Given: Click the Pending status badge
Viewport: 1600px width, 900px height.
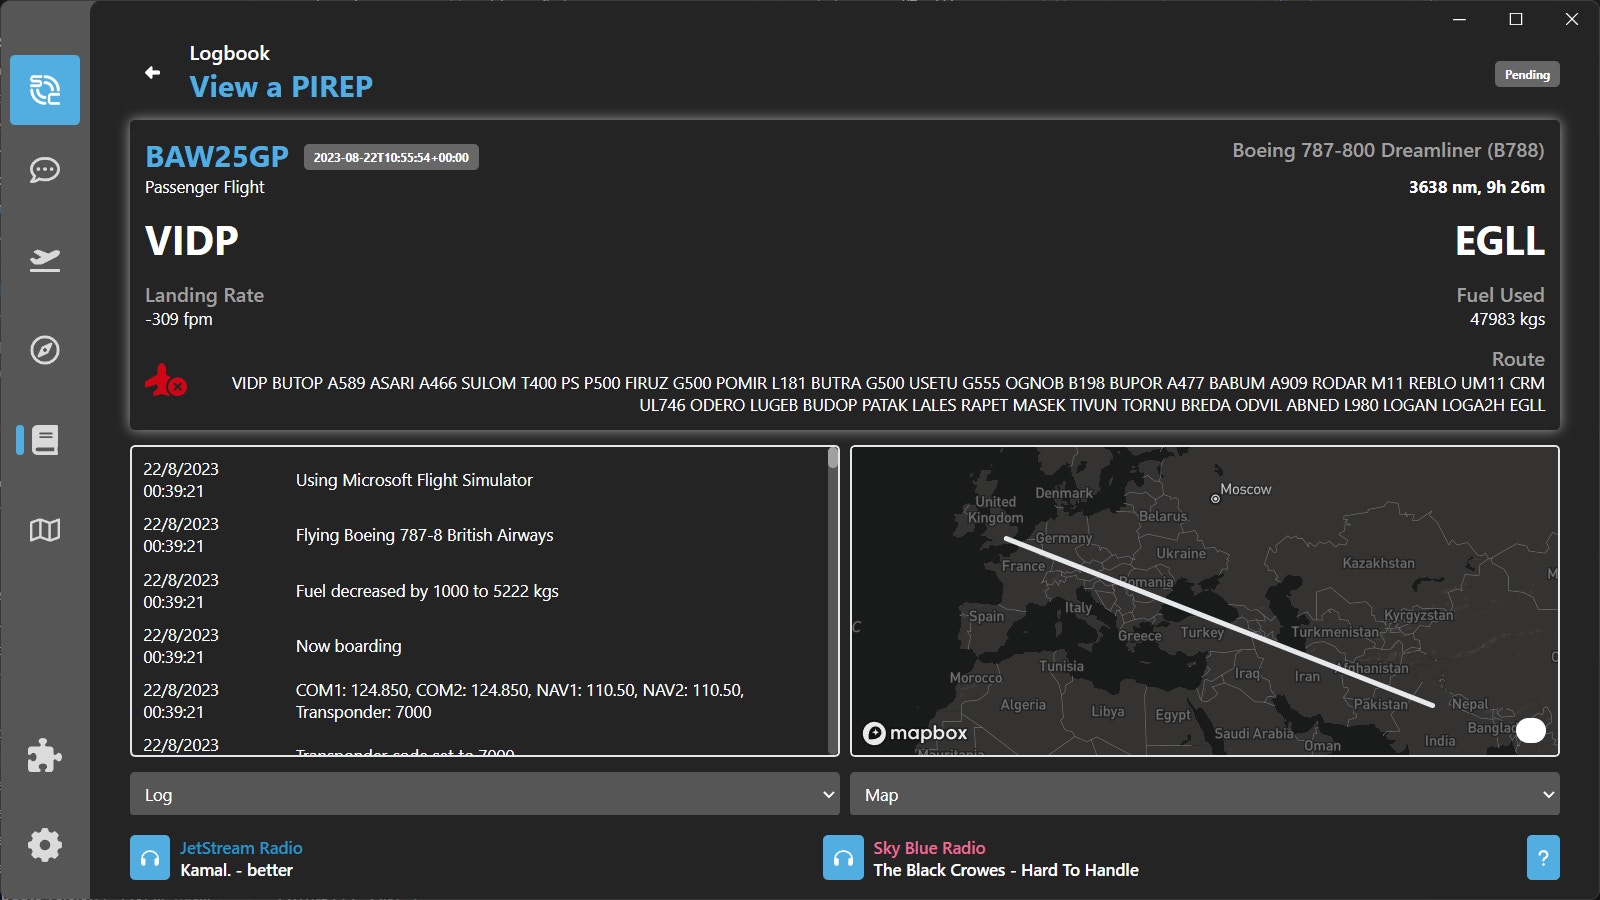Looking at the screenshot, I should 1526,75.
